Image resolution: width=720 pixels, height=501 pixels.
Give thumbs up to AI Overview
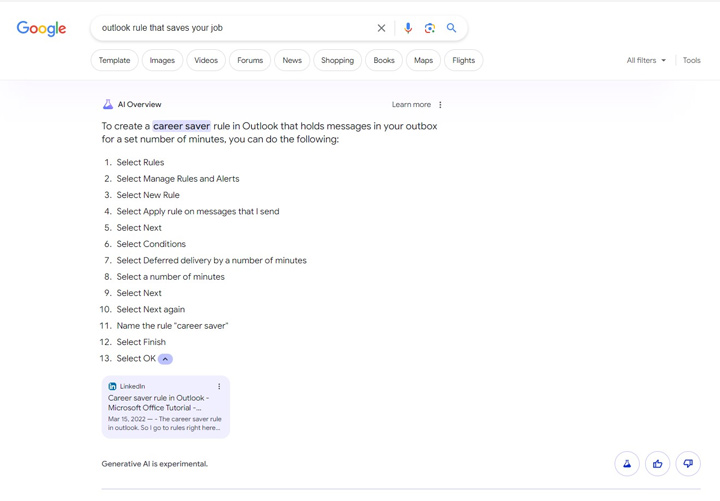coord(657,464)
